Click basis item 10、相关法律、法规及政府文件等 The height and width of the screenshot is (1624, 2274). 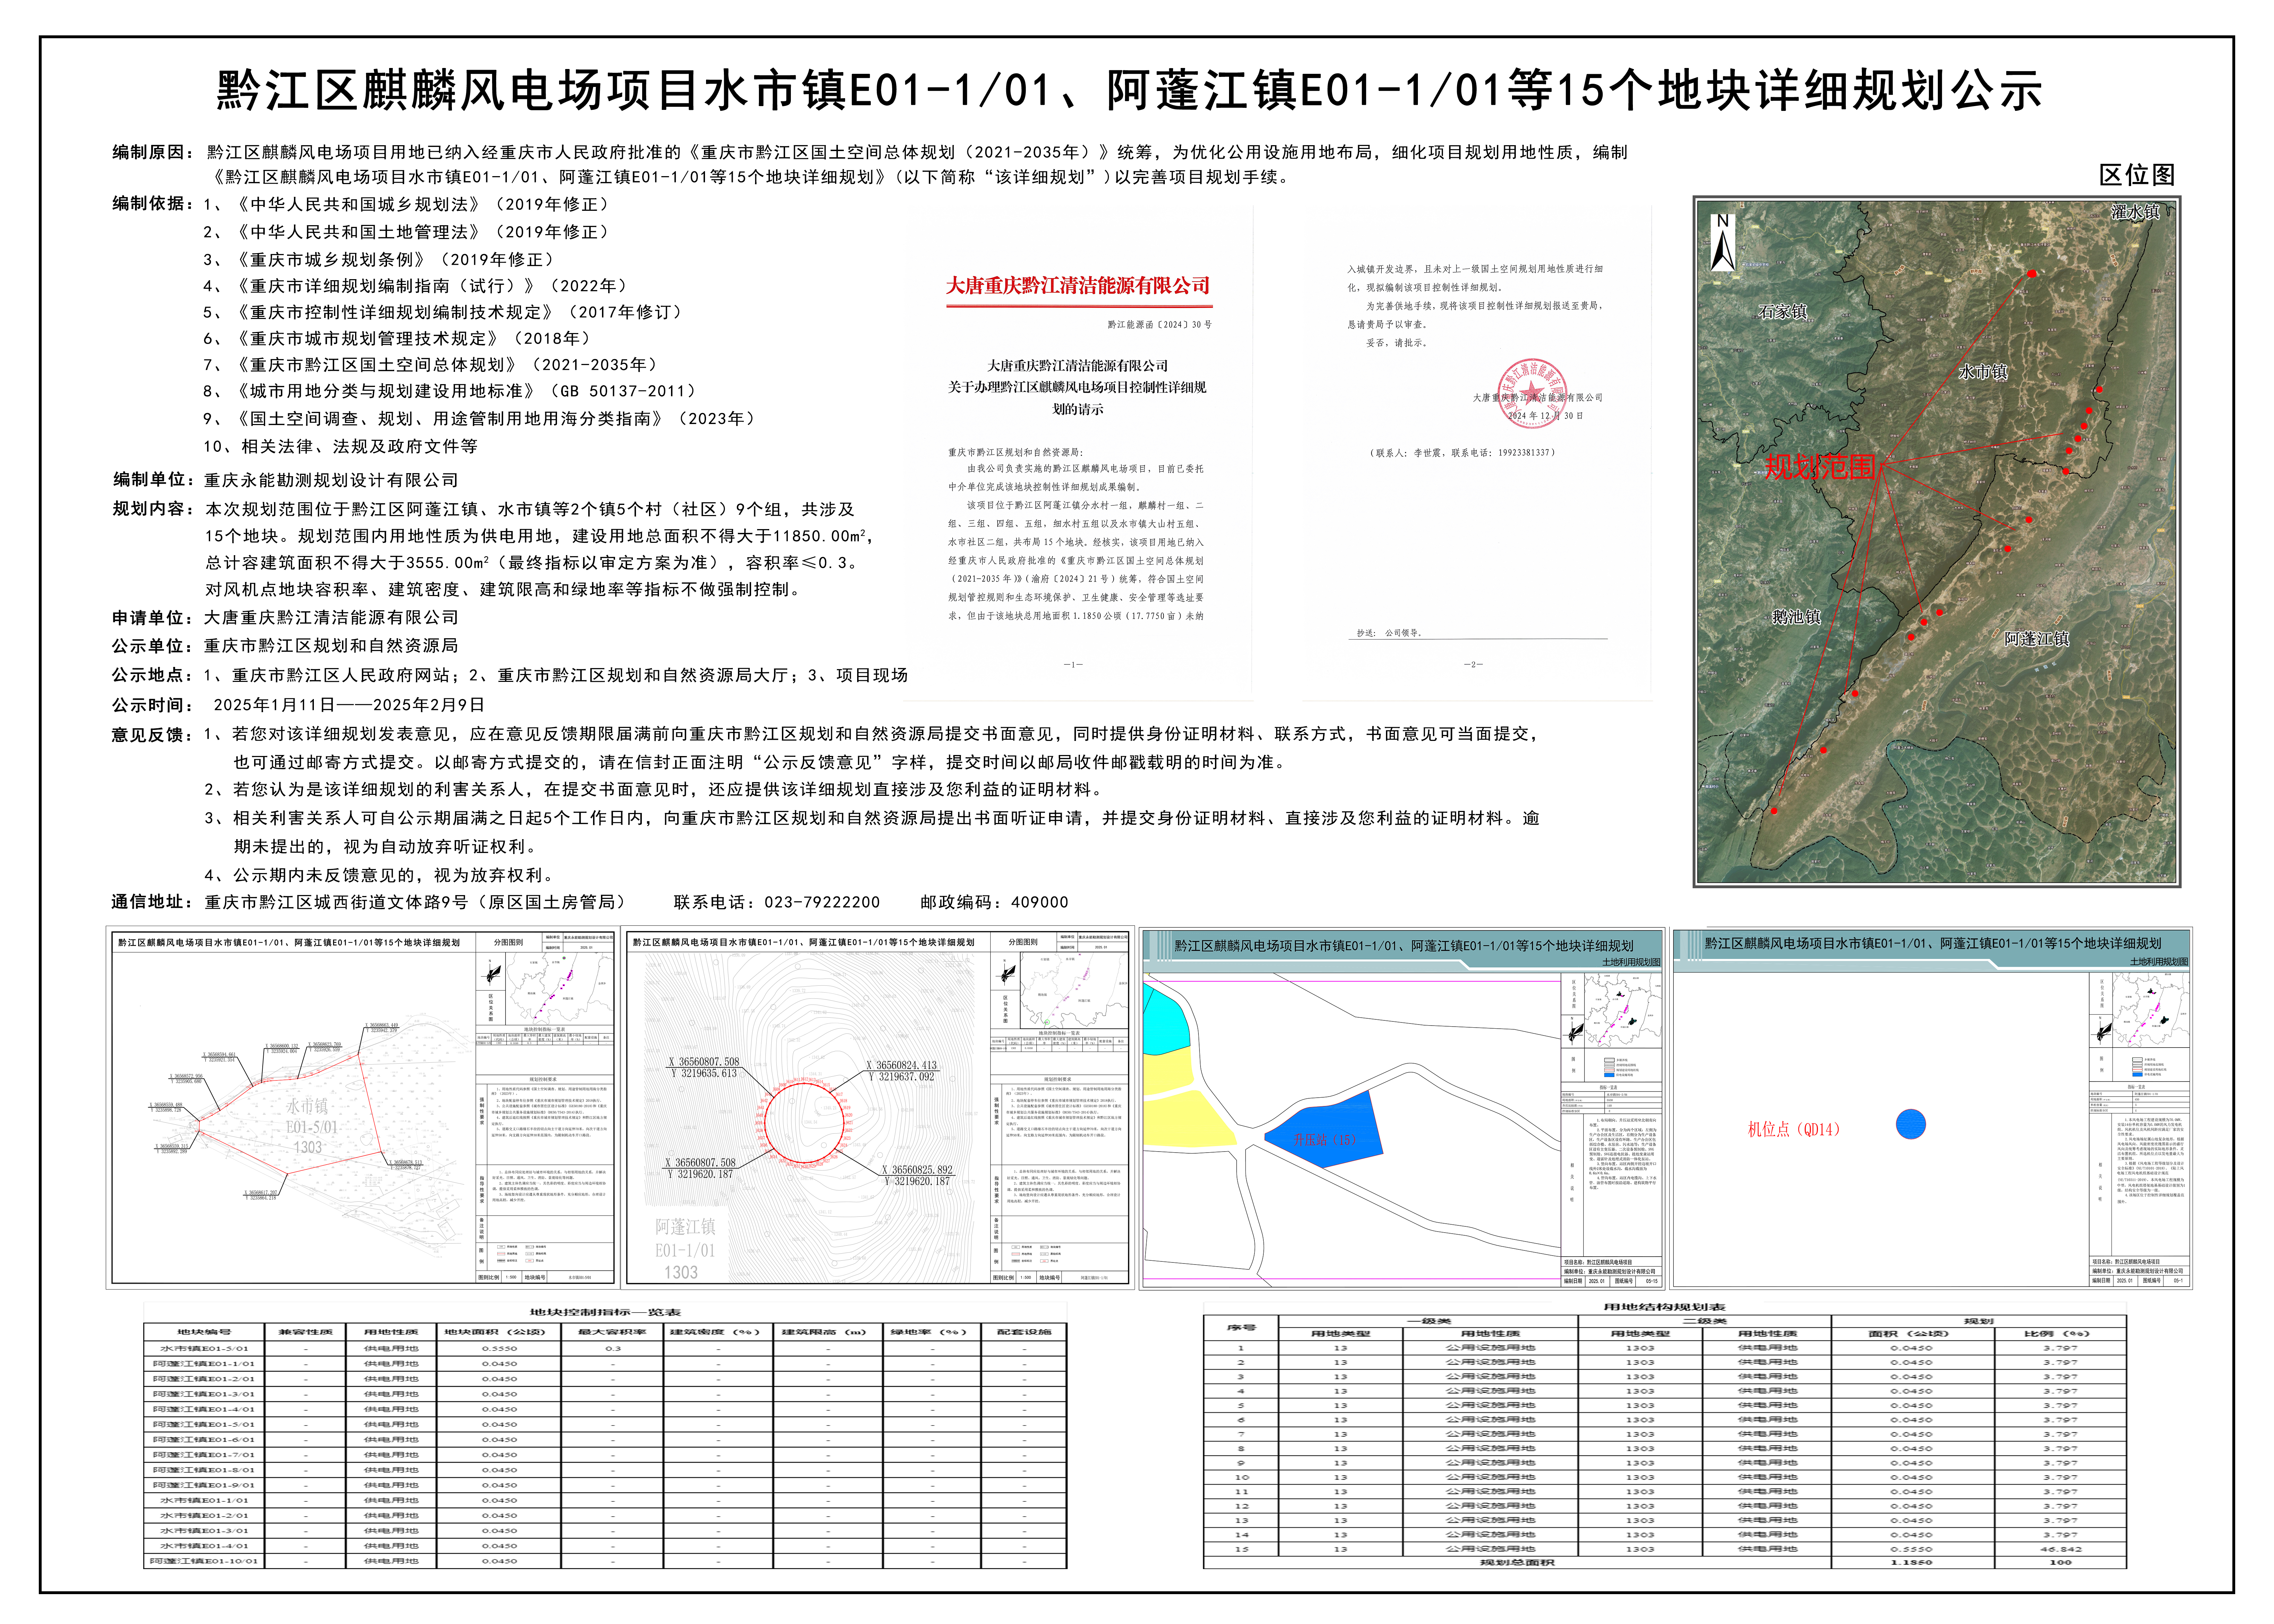(340, 446)
